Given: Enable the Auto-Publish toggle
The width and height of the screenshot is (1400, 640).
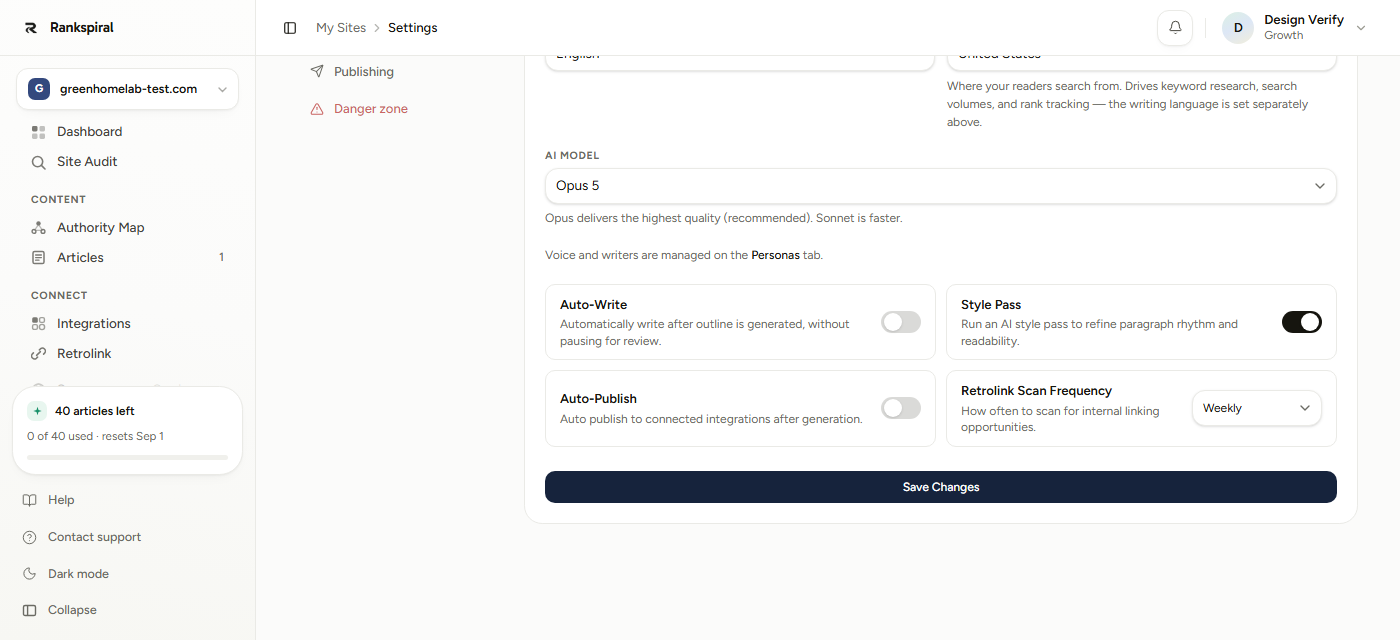Looking at the screenshot, I should [901, 408].
